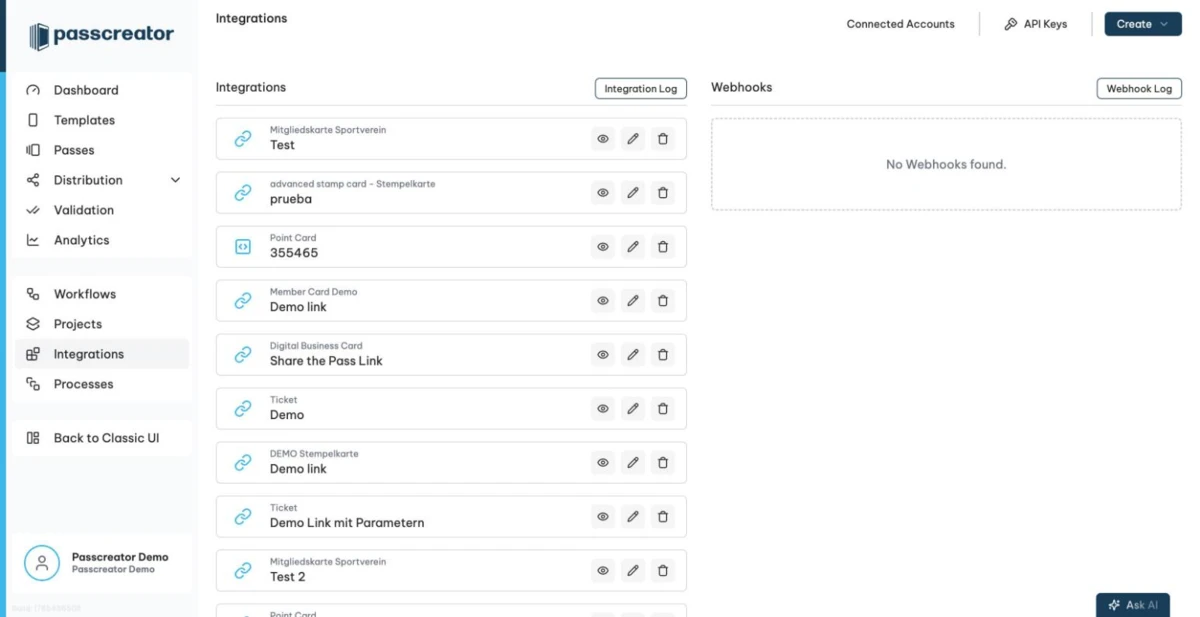Viewport: 1200px width, 617px height.
Task: Click the 'advanced stamp card - Stempelkarte' label
Action: pyautogui.click(x=352, y=184)
